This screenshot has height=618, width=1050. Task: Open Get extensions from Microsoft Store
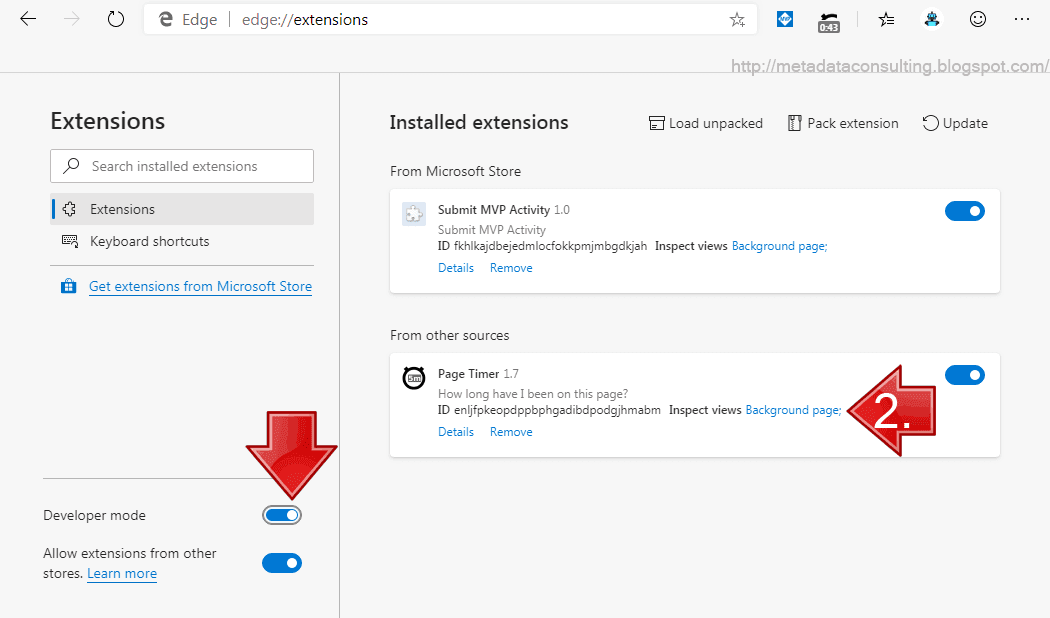pos(200,287)
